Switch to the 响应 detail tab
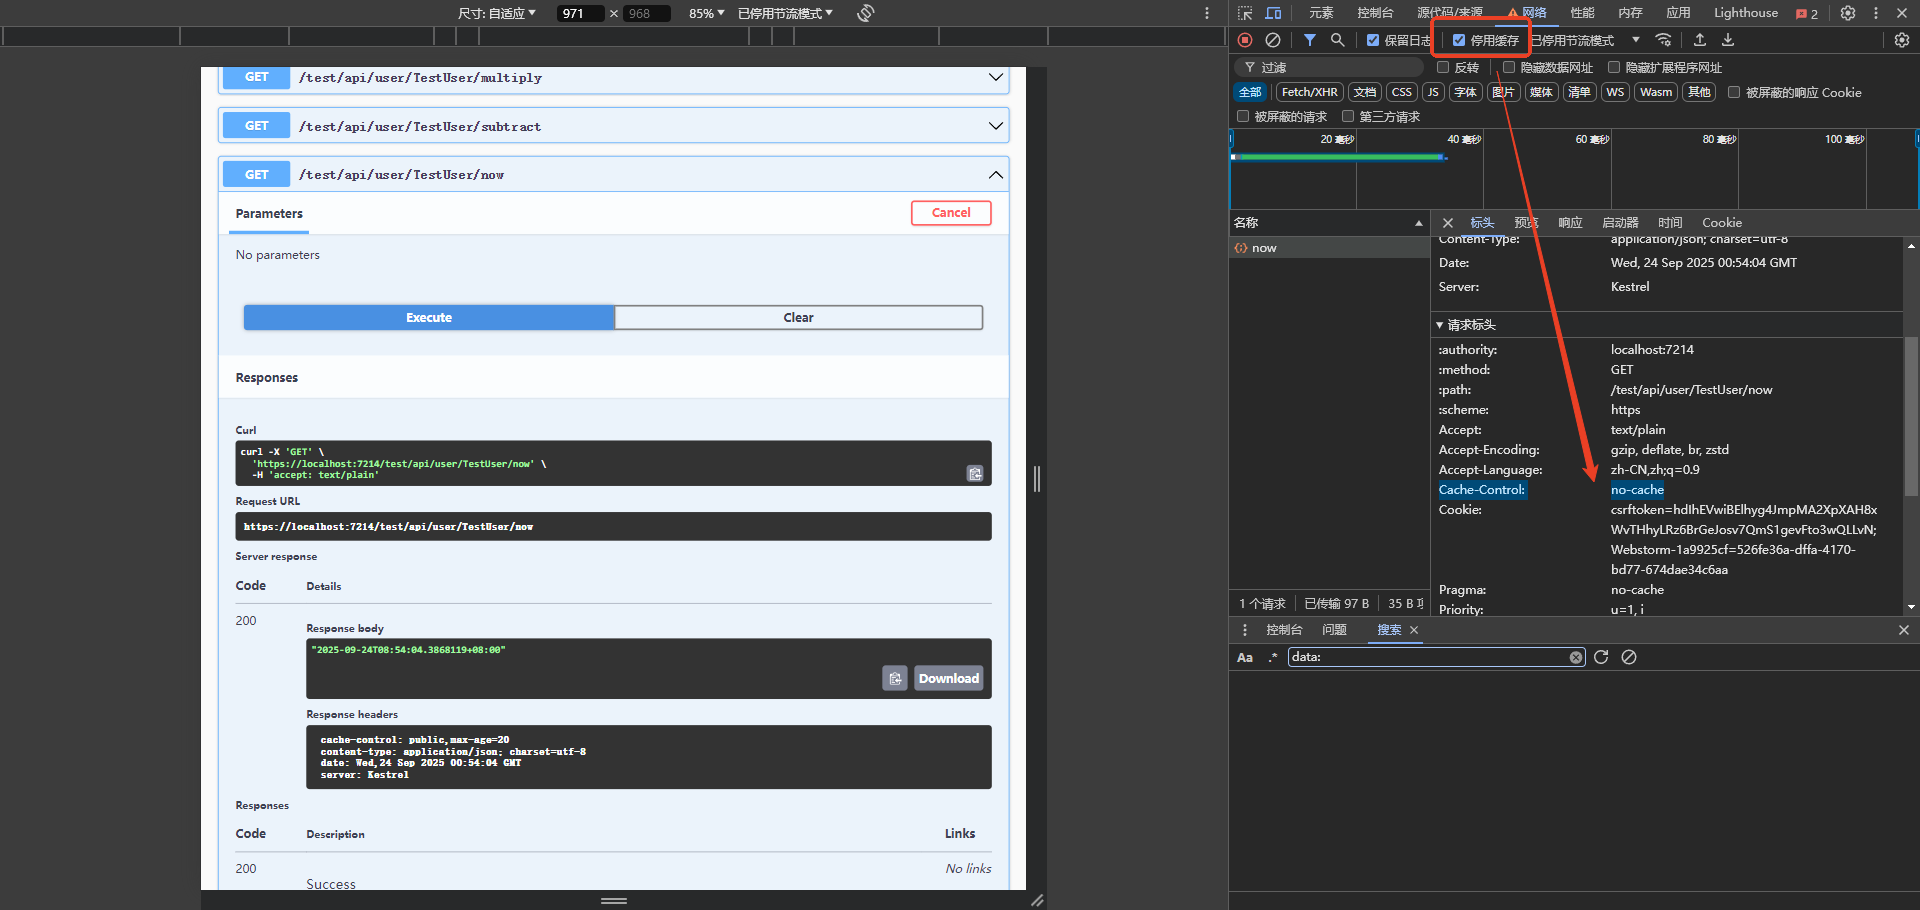This screenshot has width=1920, height=910. (x=1571, y=223)
